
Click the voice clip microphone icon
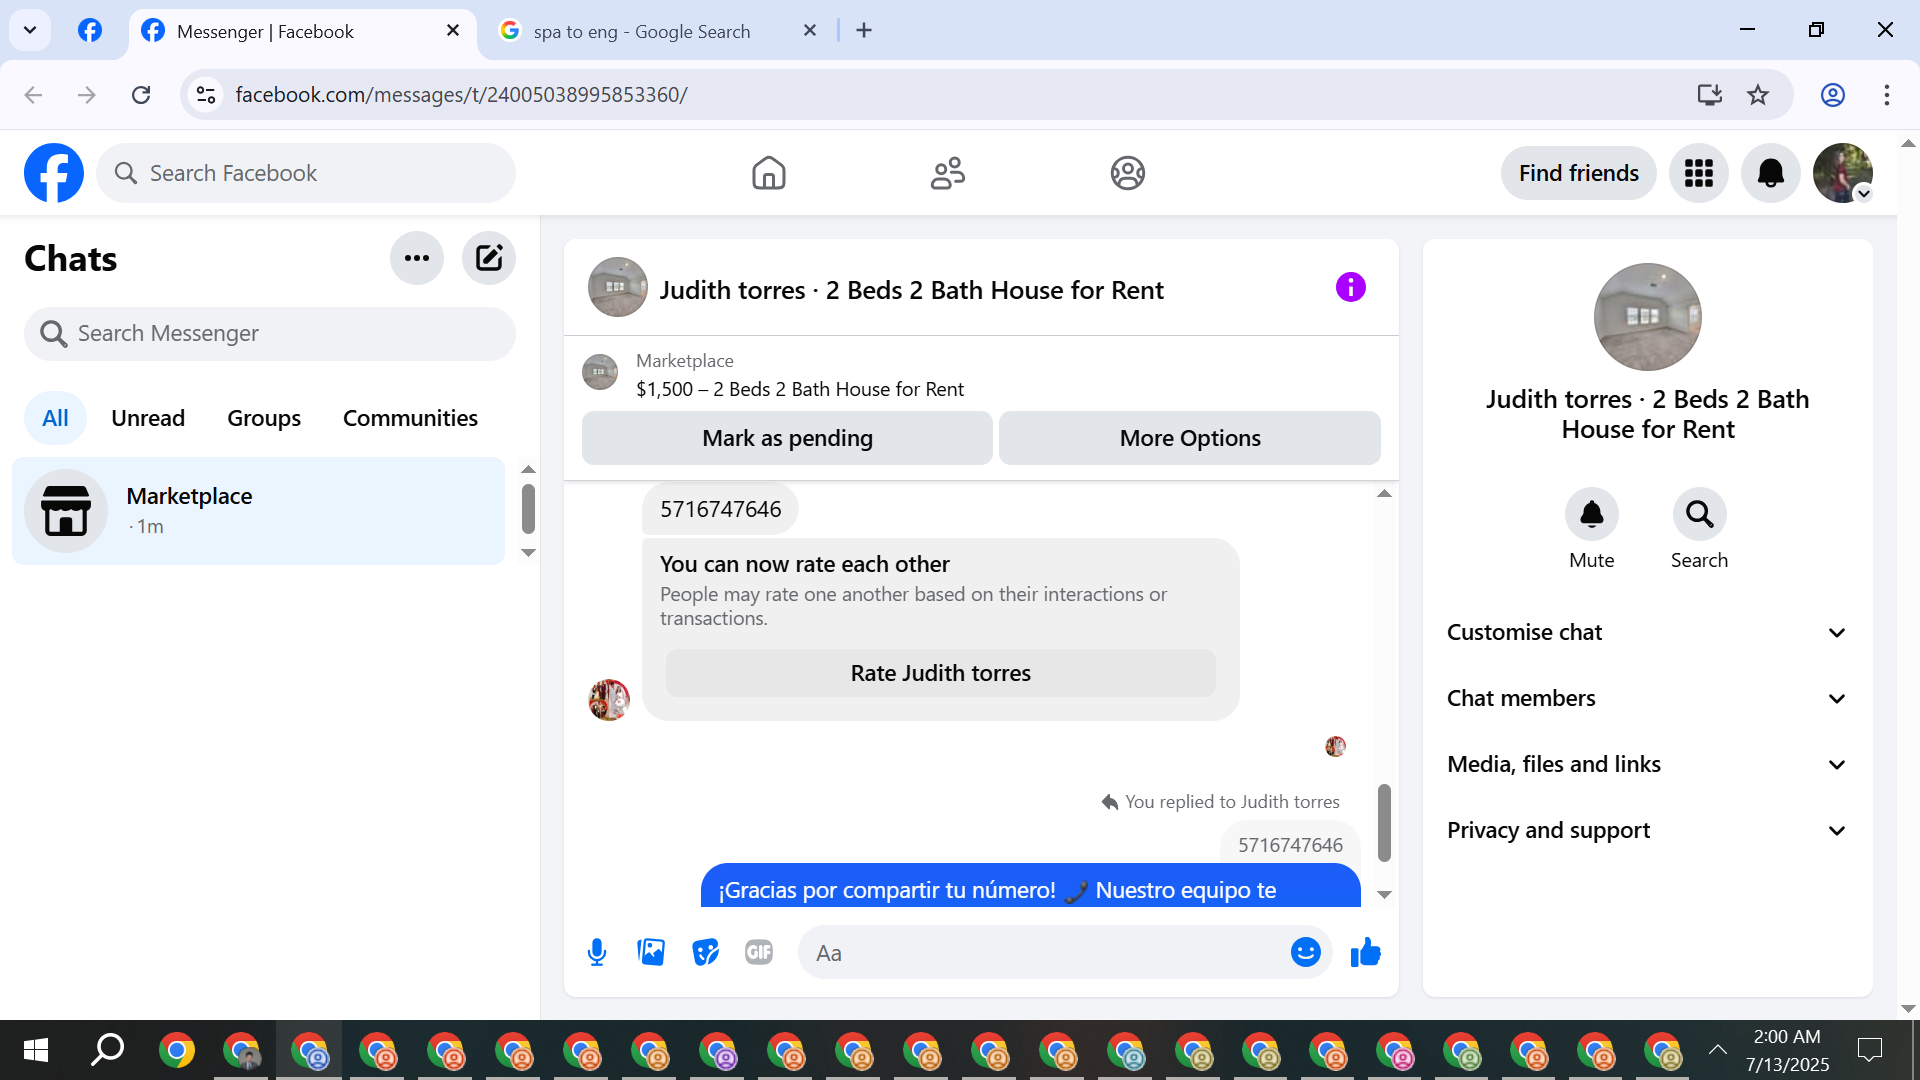click(597, 952)
